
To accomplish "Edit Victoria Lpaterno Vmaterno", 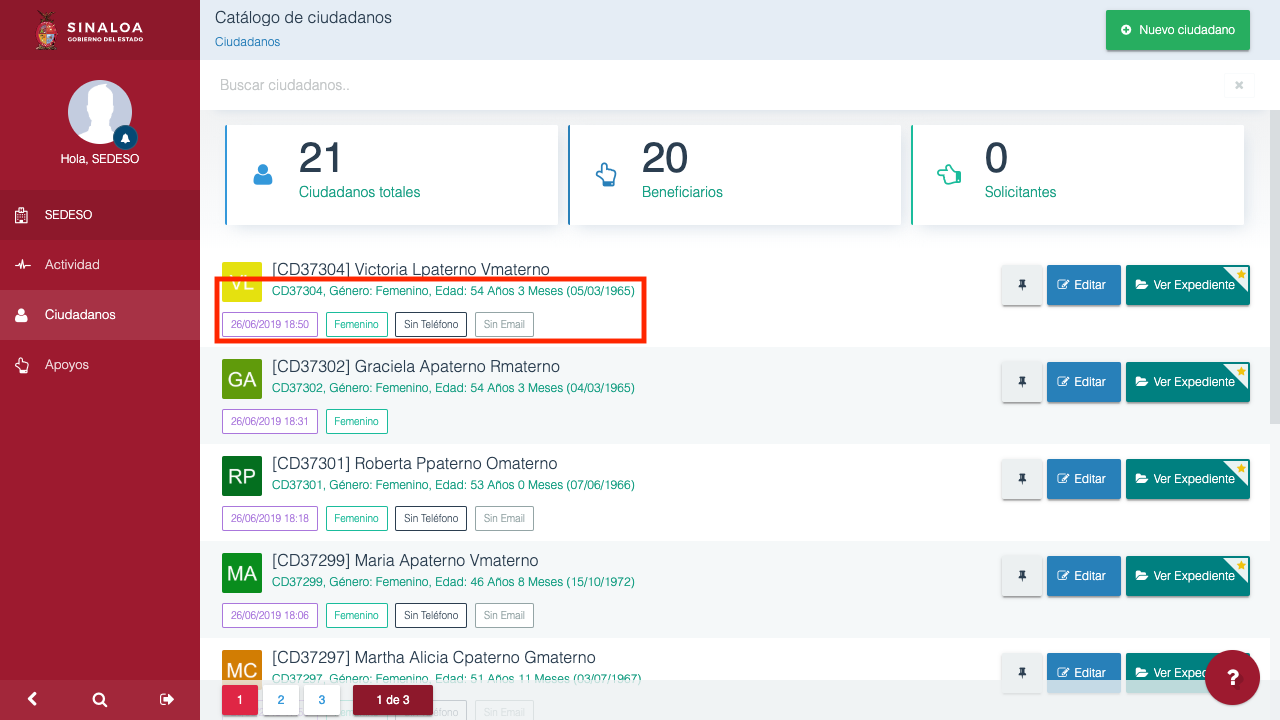I will tap(1082, 285).
